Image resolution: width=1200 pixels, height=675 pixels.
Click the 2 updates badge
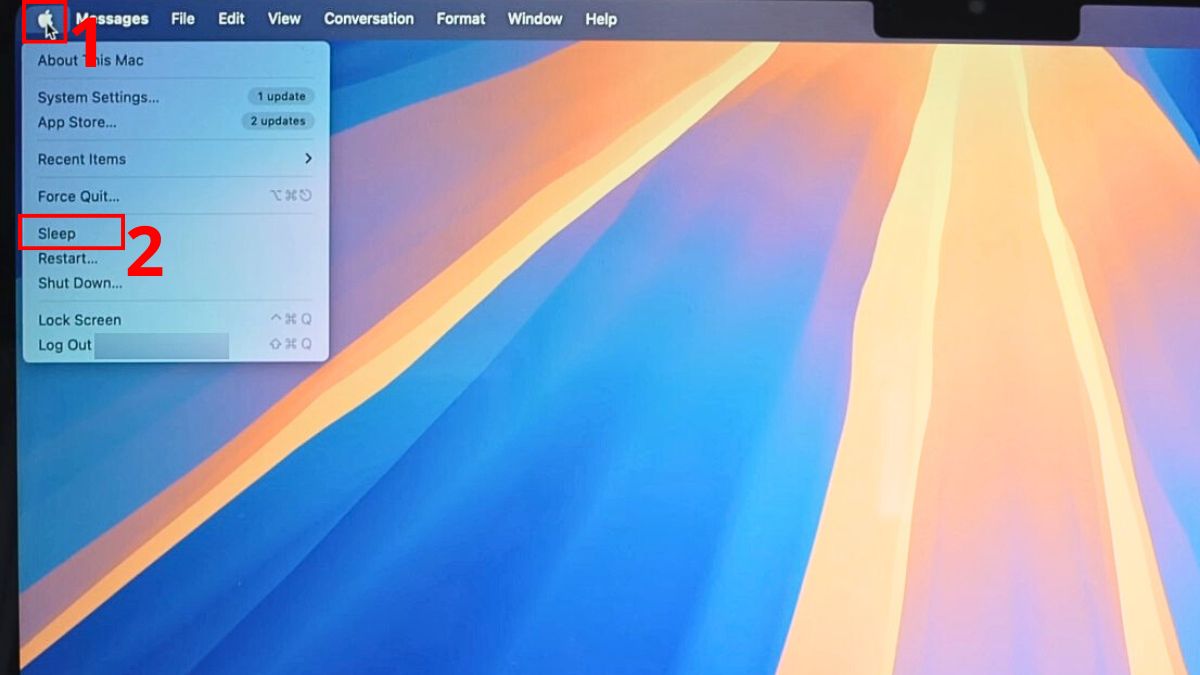click(x=277, y=120)
